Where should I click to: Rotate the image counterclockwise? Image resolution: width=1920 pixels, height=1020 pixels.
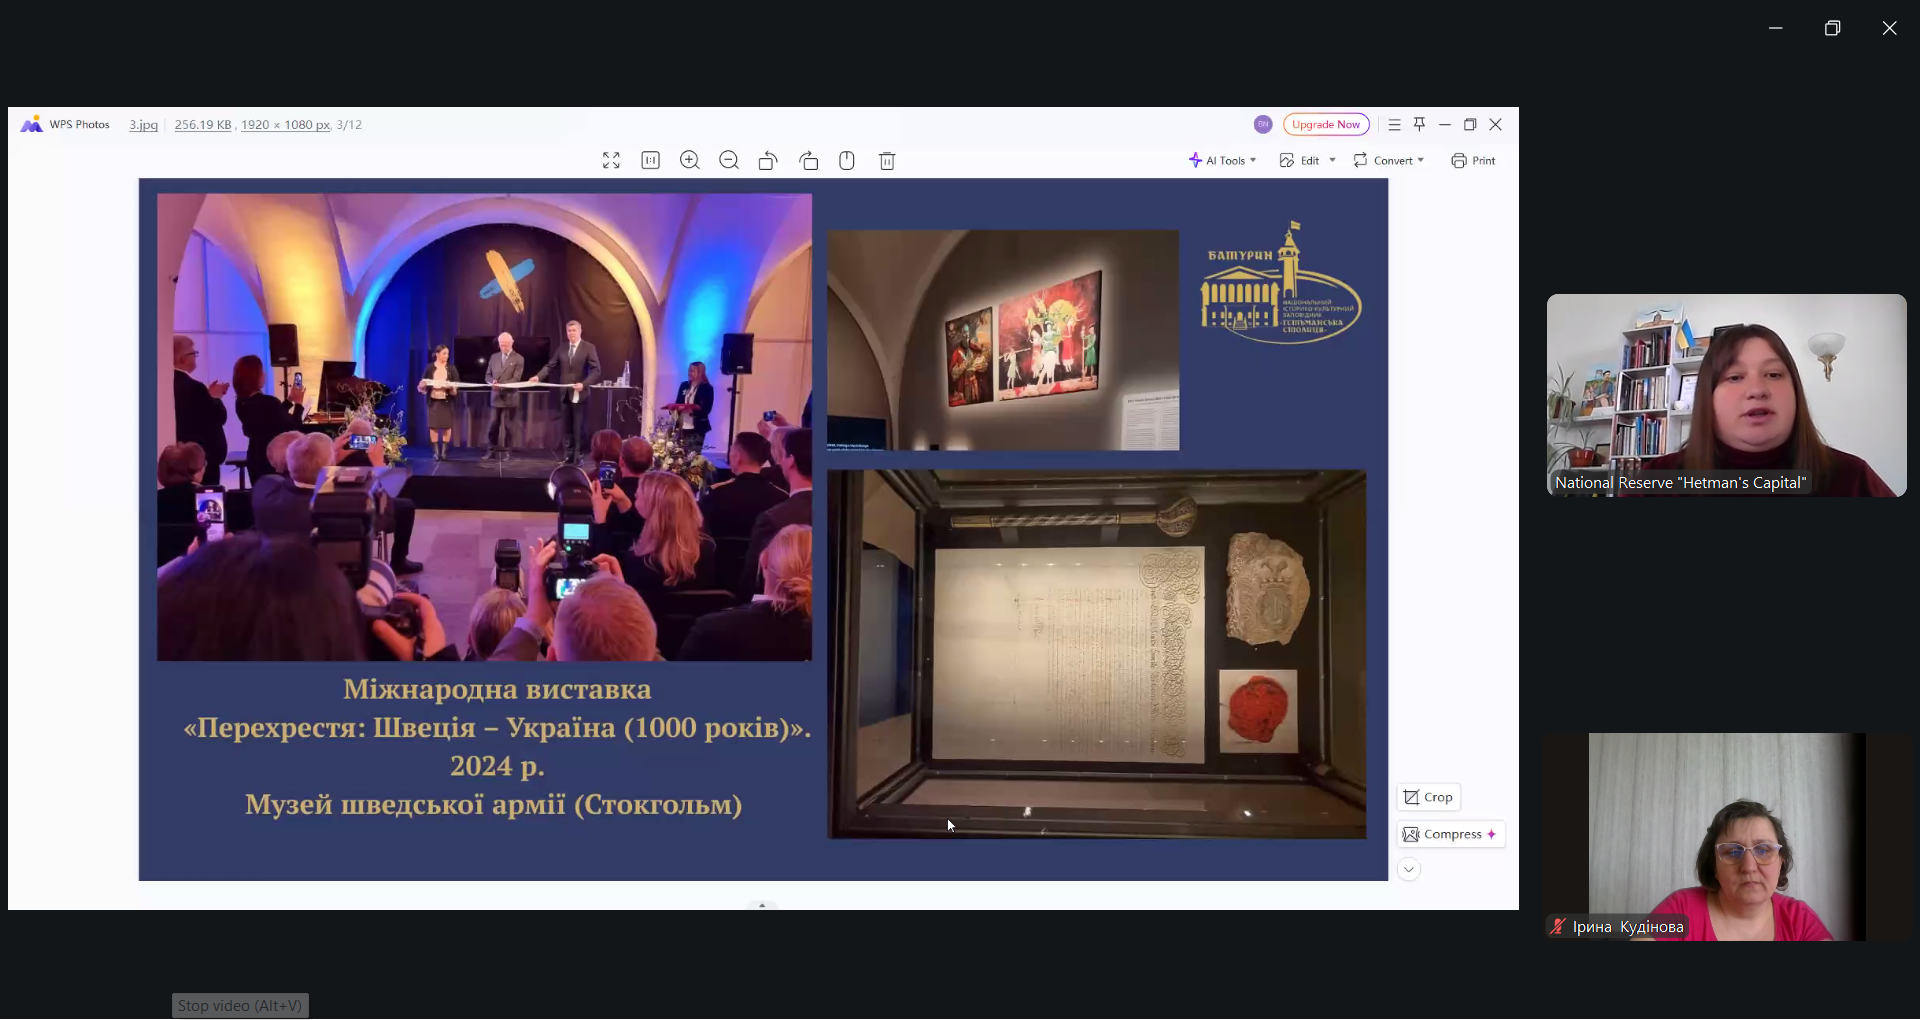[x=768, y=161]
